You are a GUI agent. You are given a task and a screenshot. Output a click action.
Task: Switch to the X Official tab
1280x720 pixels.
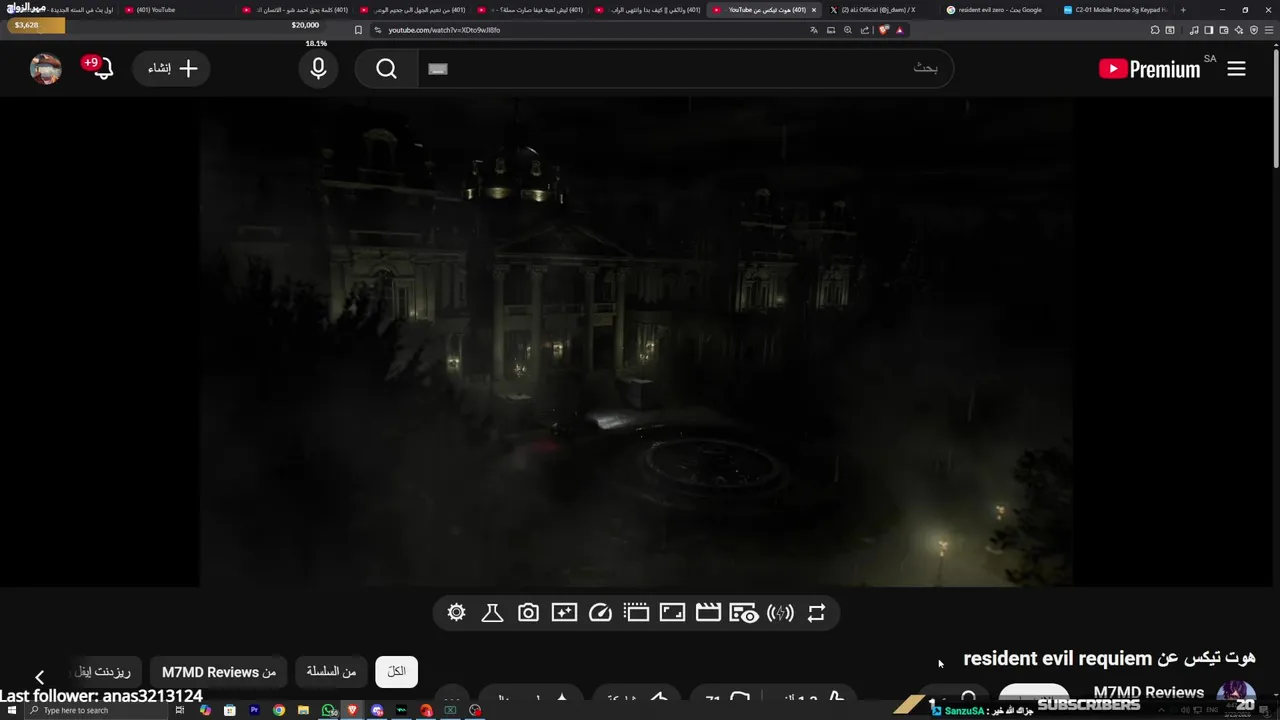(877, 10)
